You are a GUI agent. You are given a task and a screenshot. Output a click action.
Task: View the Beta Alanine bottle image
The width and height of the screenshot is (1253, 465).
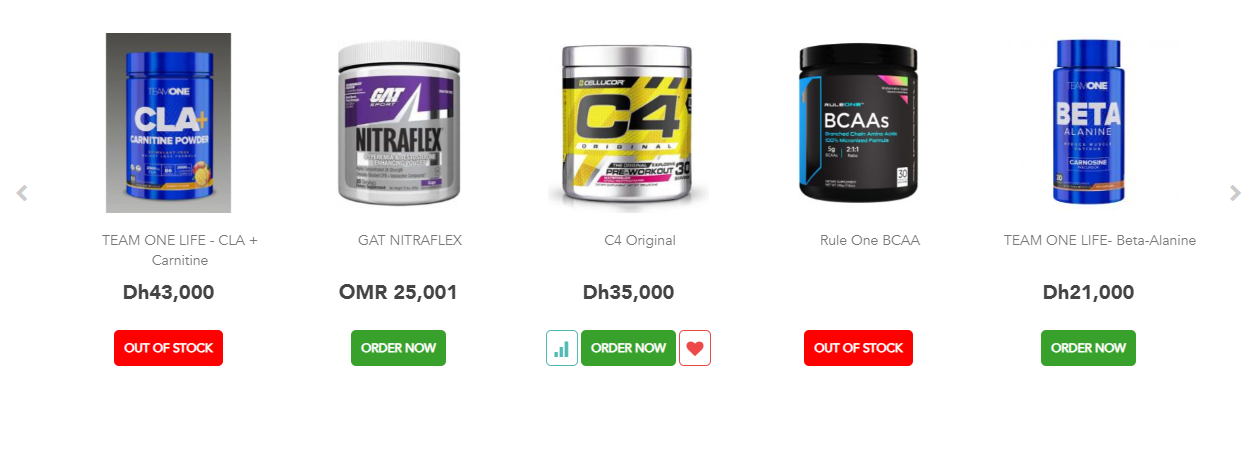(1088, 123)
